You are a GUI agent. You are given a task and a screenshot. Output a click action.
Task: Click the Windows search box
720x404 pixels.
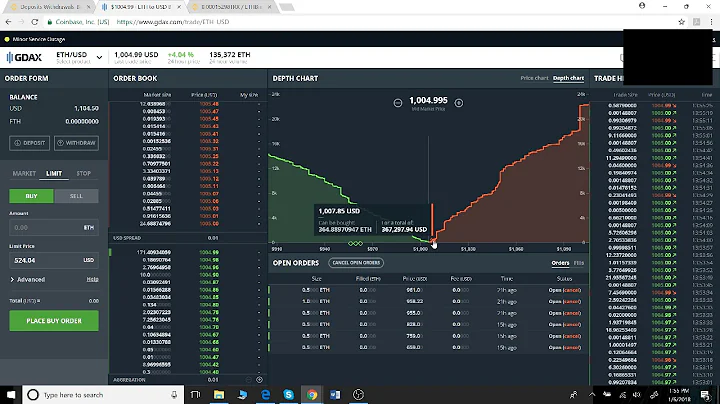click(103, 395)
